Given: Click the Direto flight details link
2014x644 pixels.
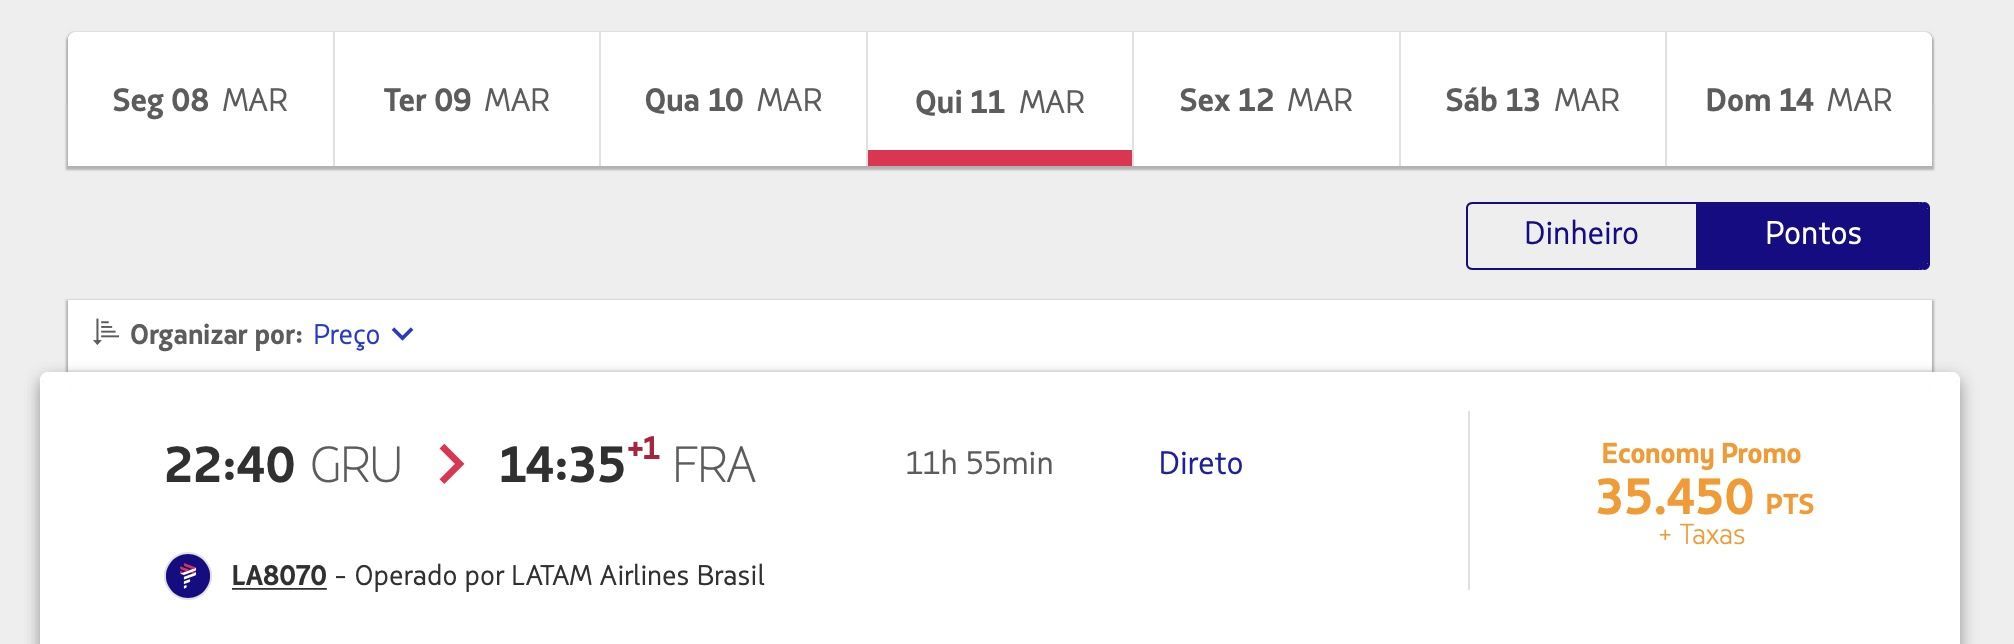Looking at the screenshot, I should tap(1200, 463).
